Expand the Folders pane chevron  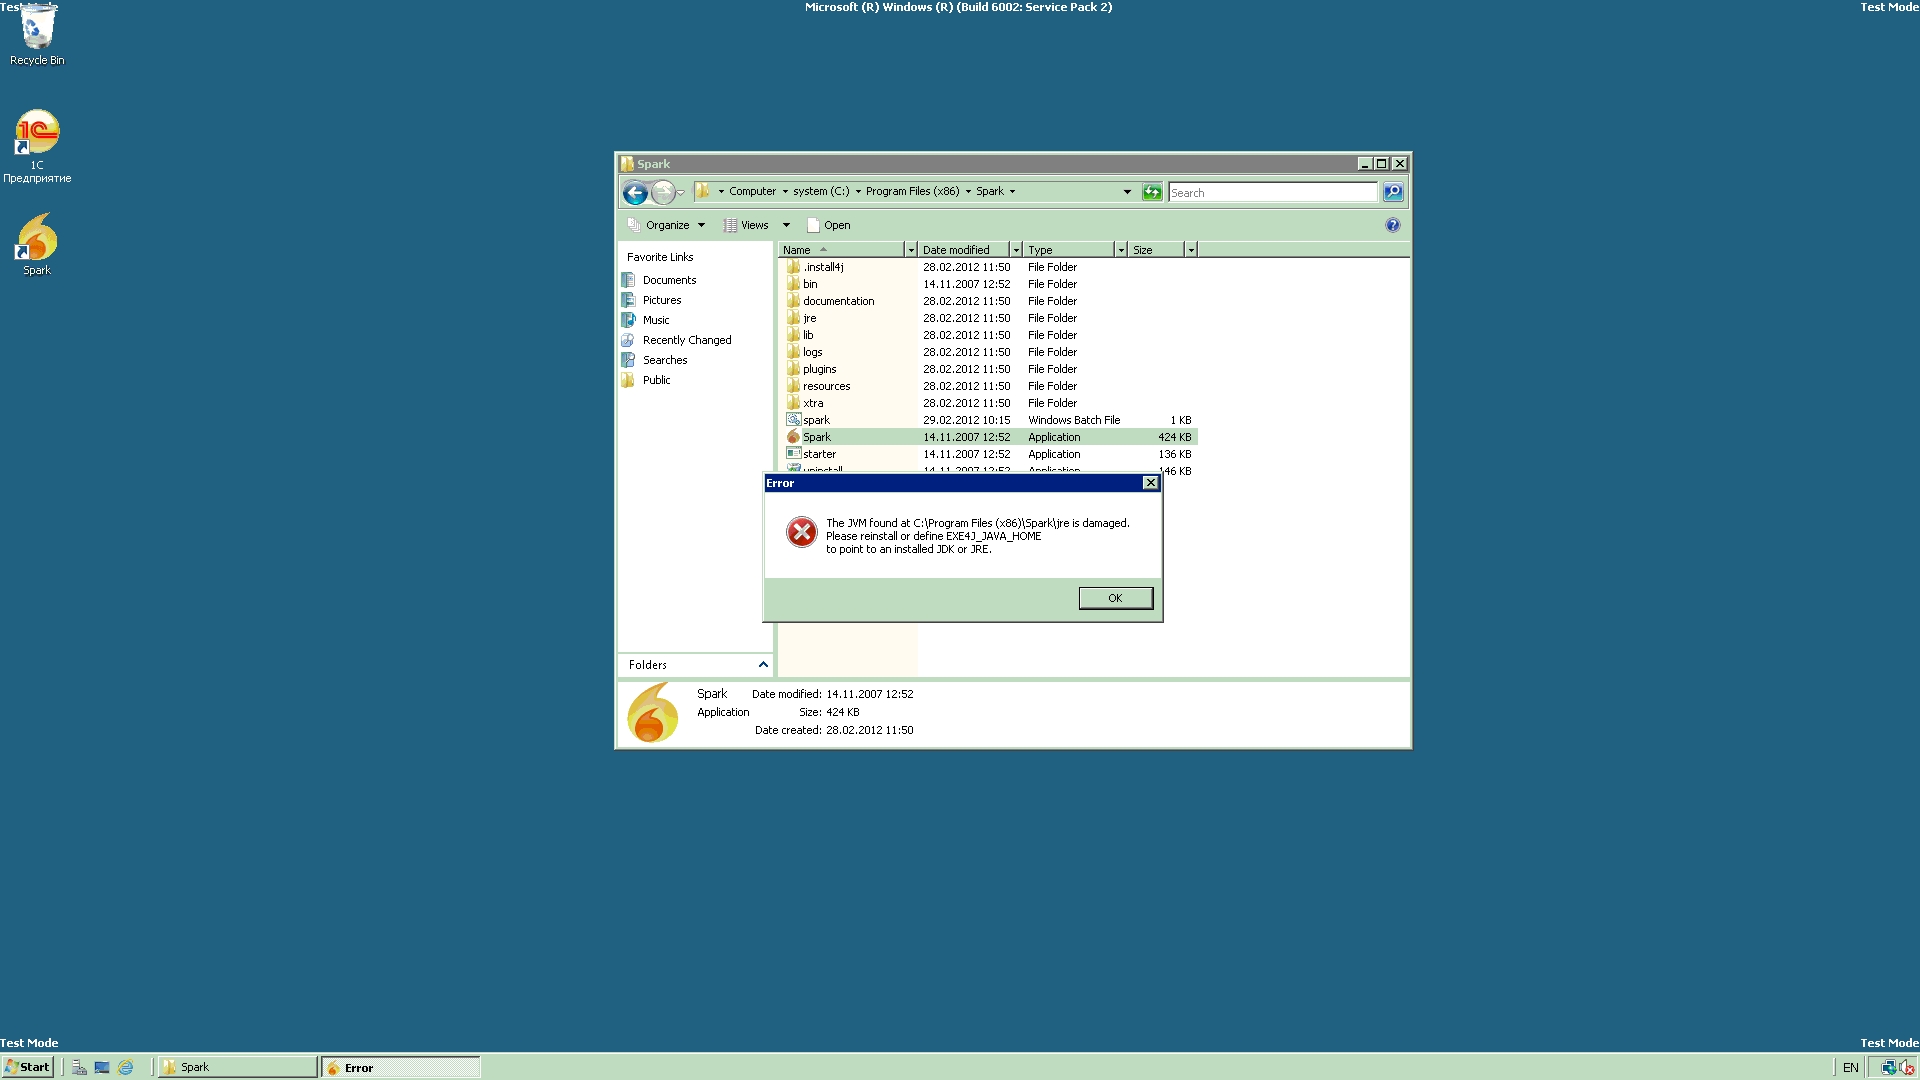(x=763, y=665)
